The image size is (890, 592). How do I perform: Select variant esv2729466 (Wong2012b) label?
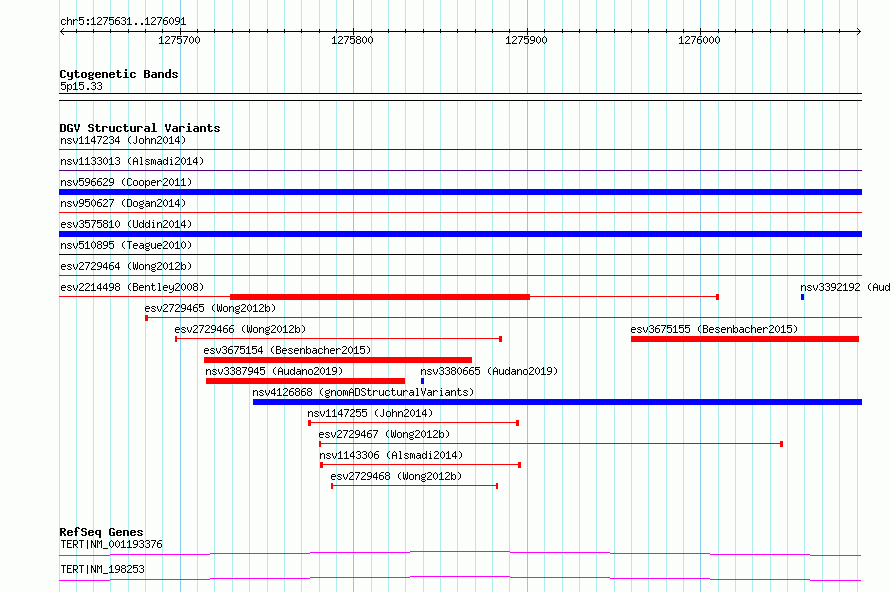point(240,329)
